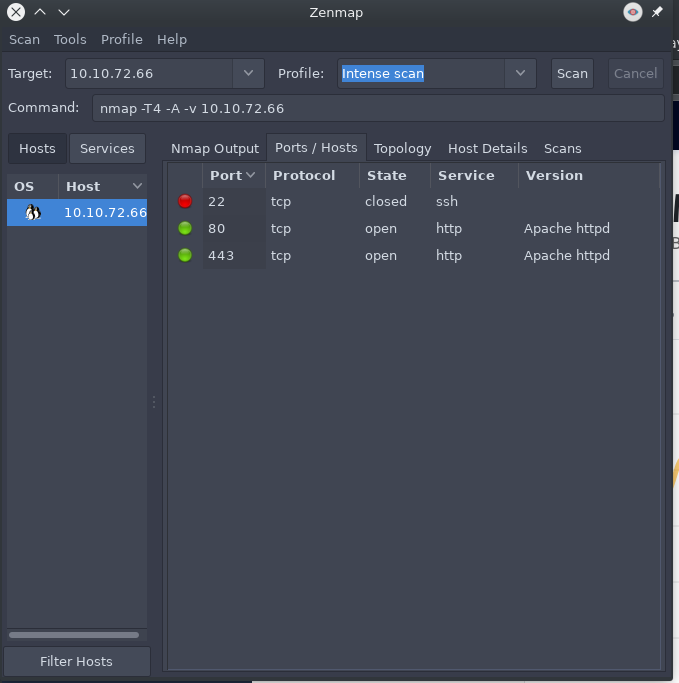Click the Service column header
The width and height of the screenshot is (679, 683).
coord(474,176)
